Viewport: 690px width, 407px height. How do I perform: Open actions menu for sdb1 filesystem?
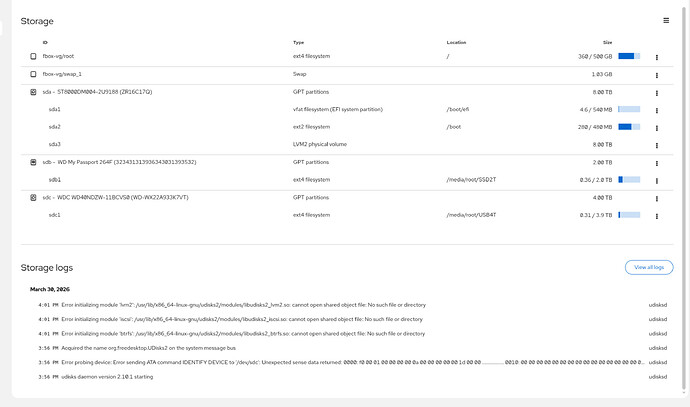point(657,180)
